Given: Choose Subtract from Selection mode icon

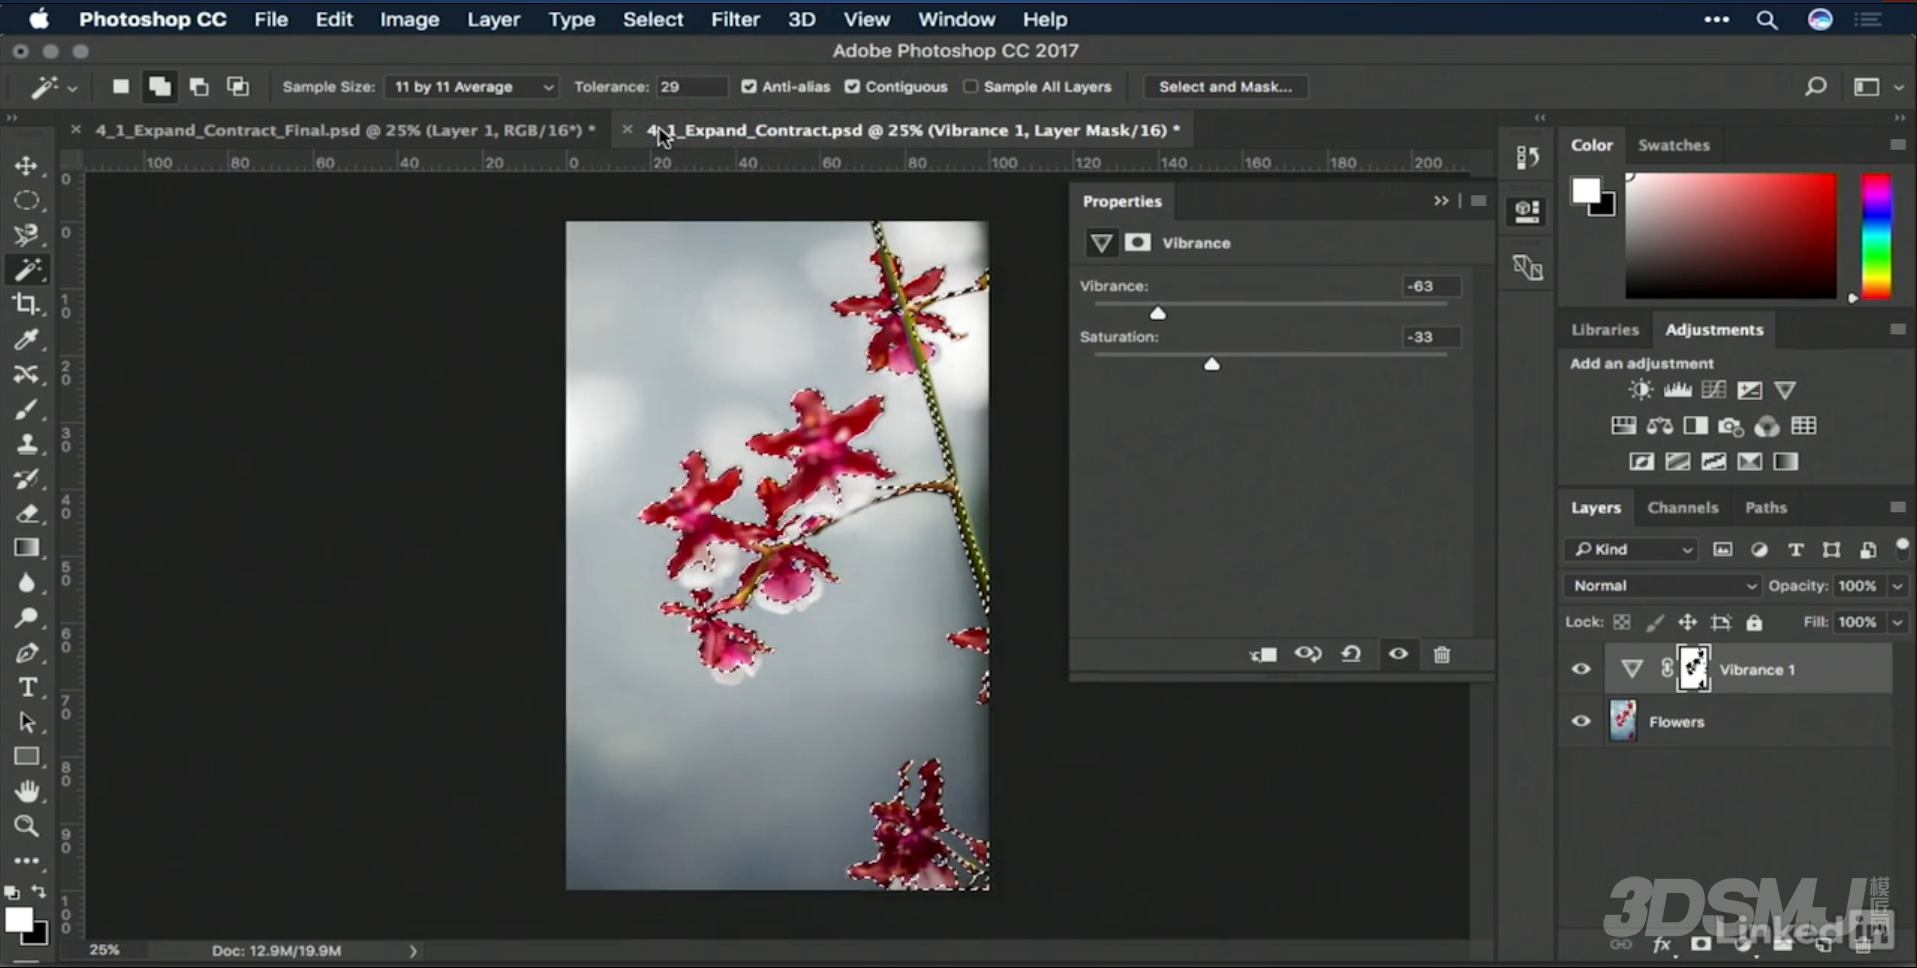Looking at the screenshot, I should [199, 87].
